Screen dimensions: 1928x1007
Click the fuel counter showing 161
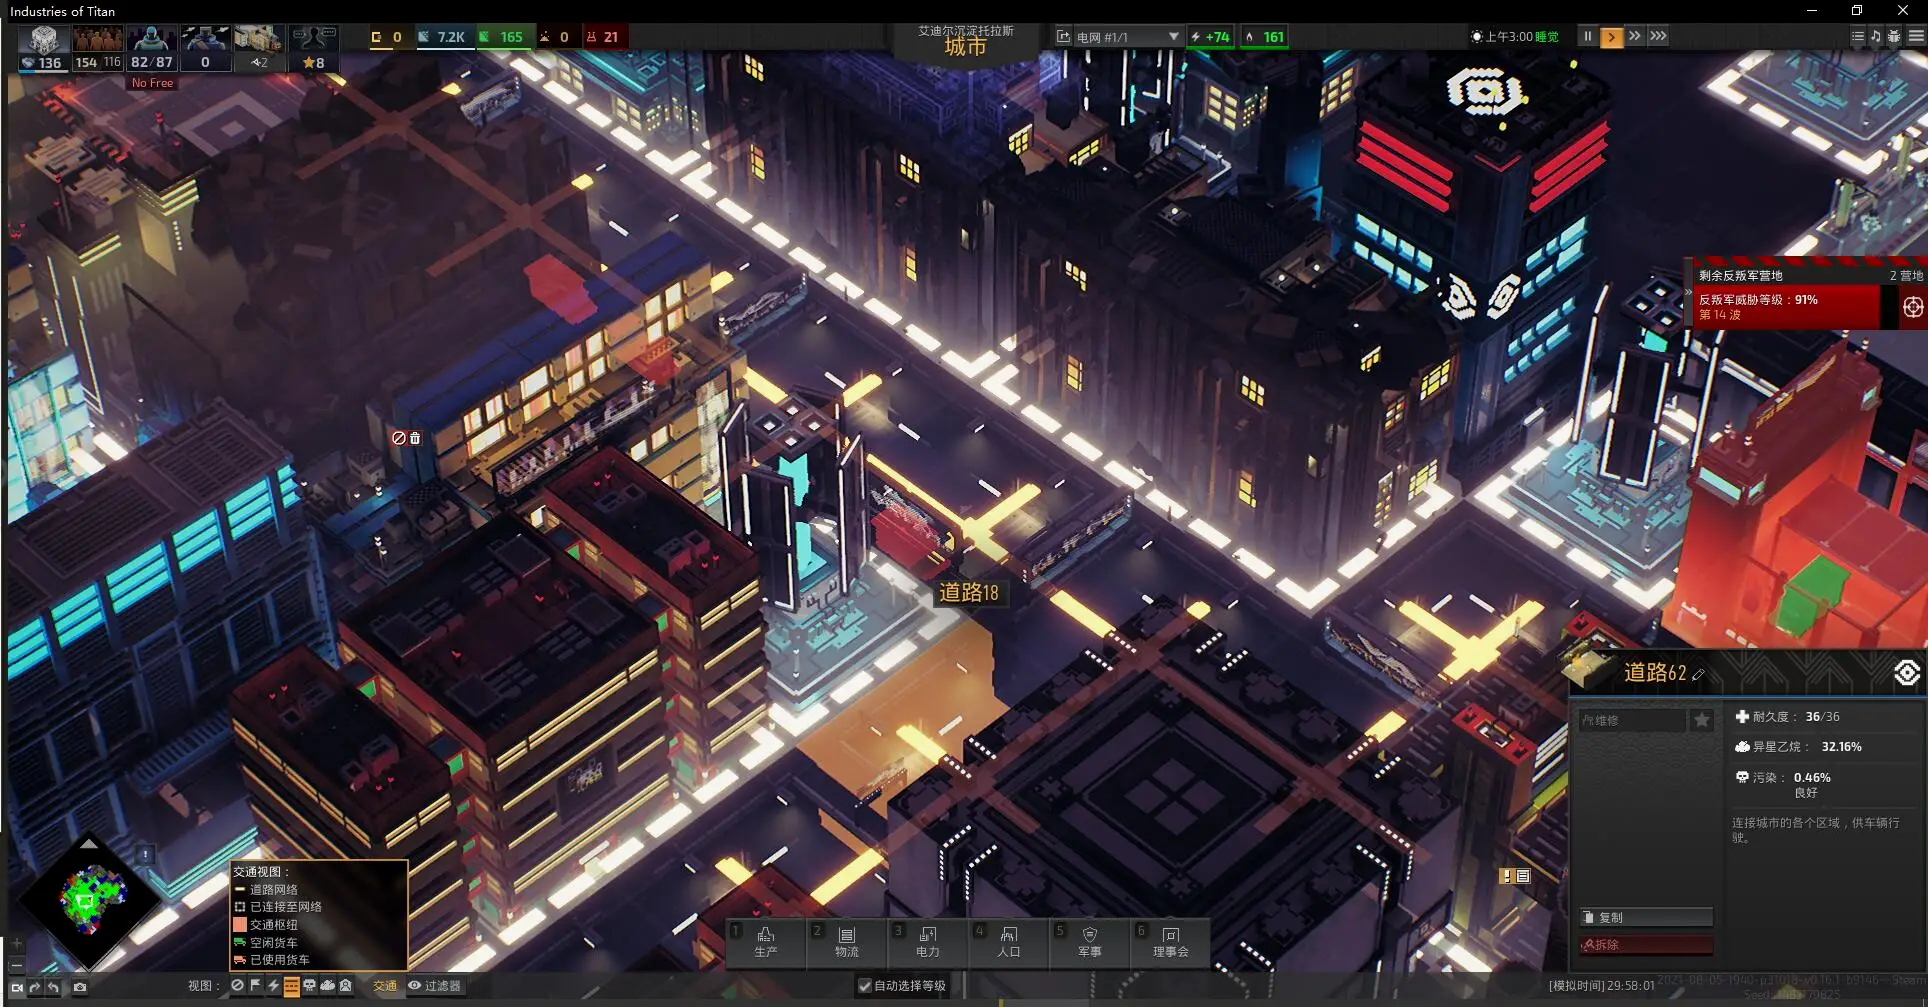coord(1264,37)
